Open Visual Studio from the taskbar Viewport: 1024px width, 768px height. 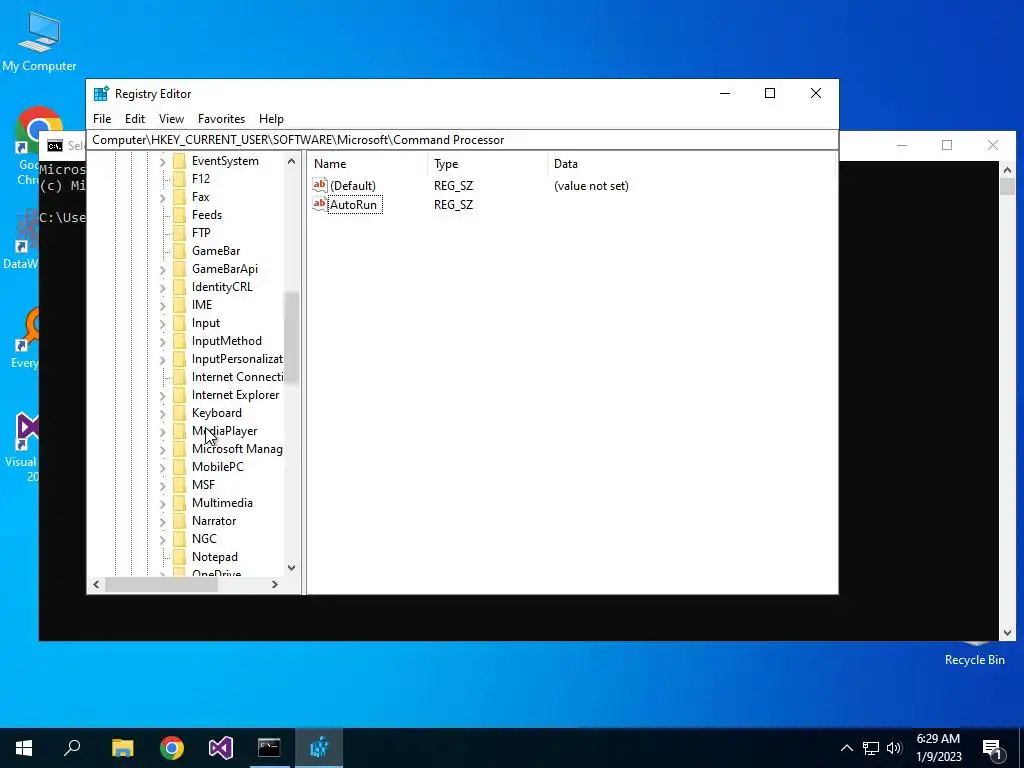pos(221,748)
